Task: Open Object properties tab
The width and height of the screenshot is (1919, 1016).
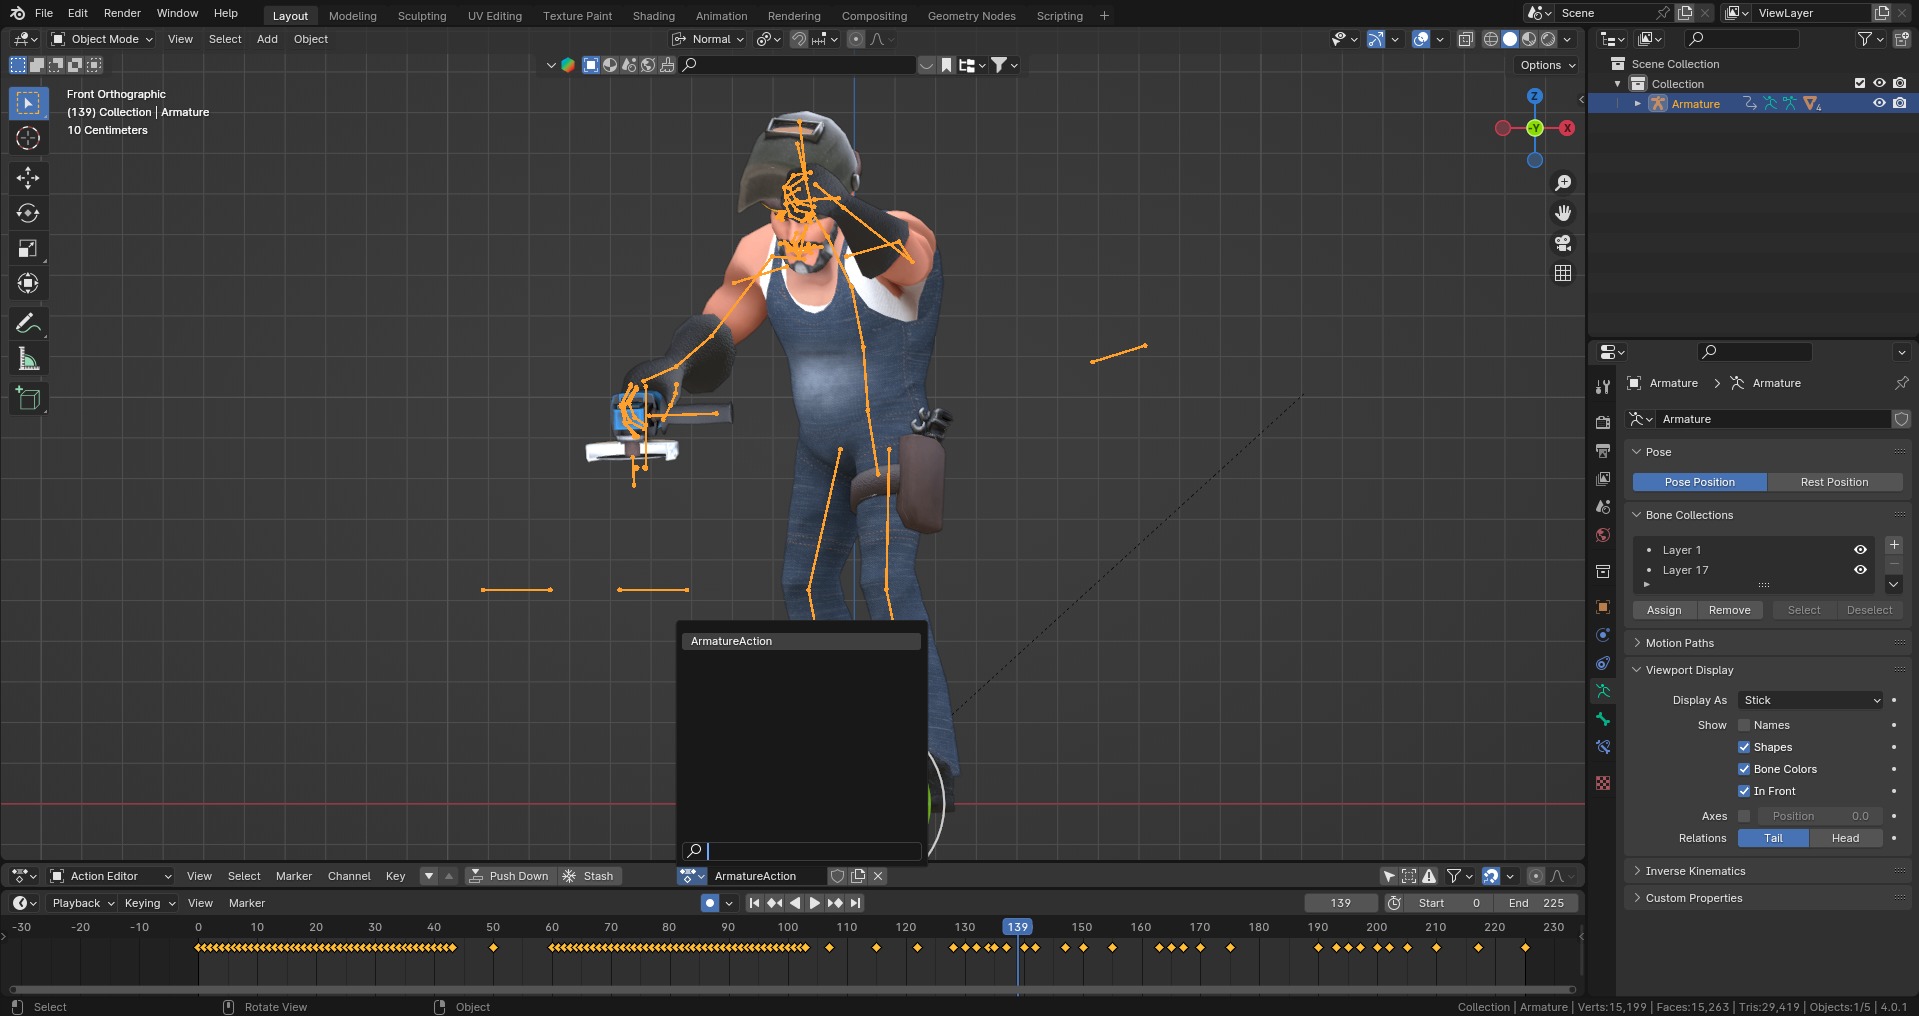Action: (x=1603, y=607)
